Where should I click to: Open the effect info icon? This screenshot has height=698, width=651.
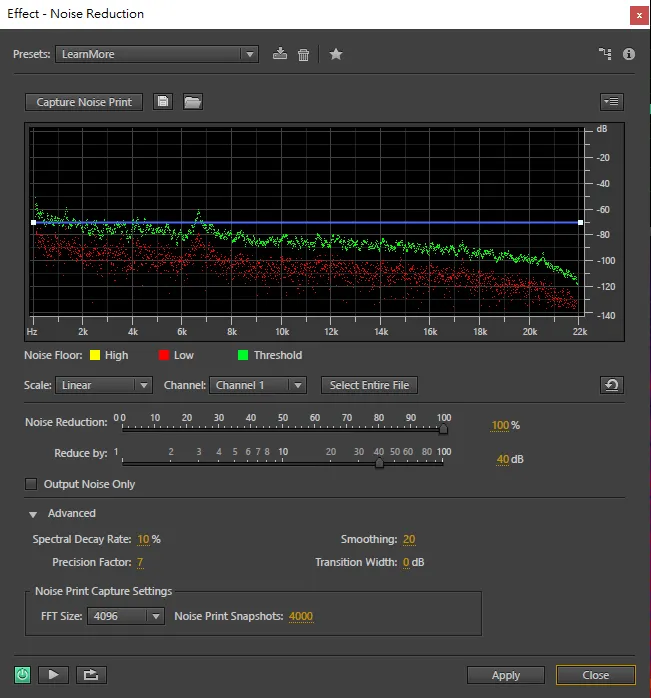(x=629, y=54)
